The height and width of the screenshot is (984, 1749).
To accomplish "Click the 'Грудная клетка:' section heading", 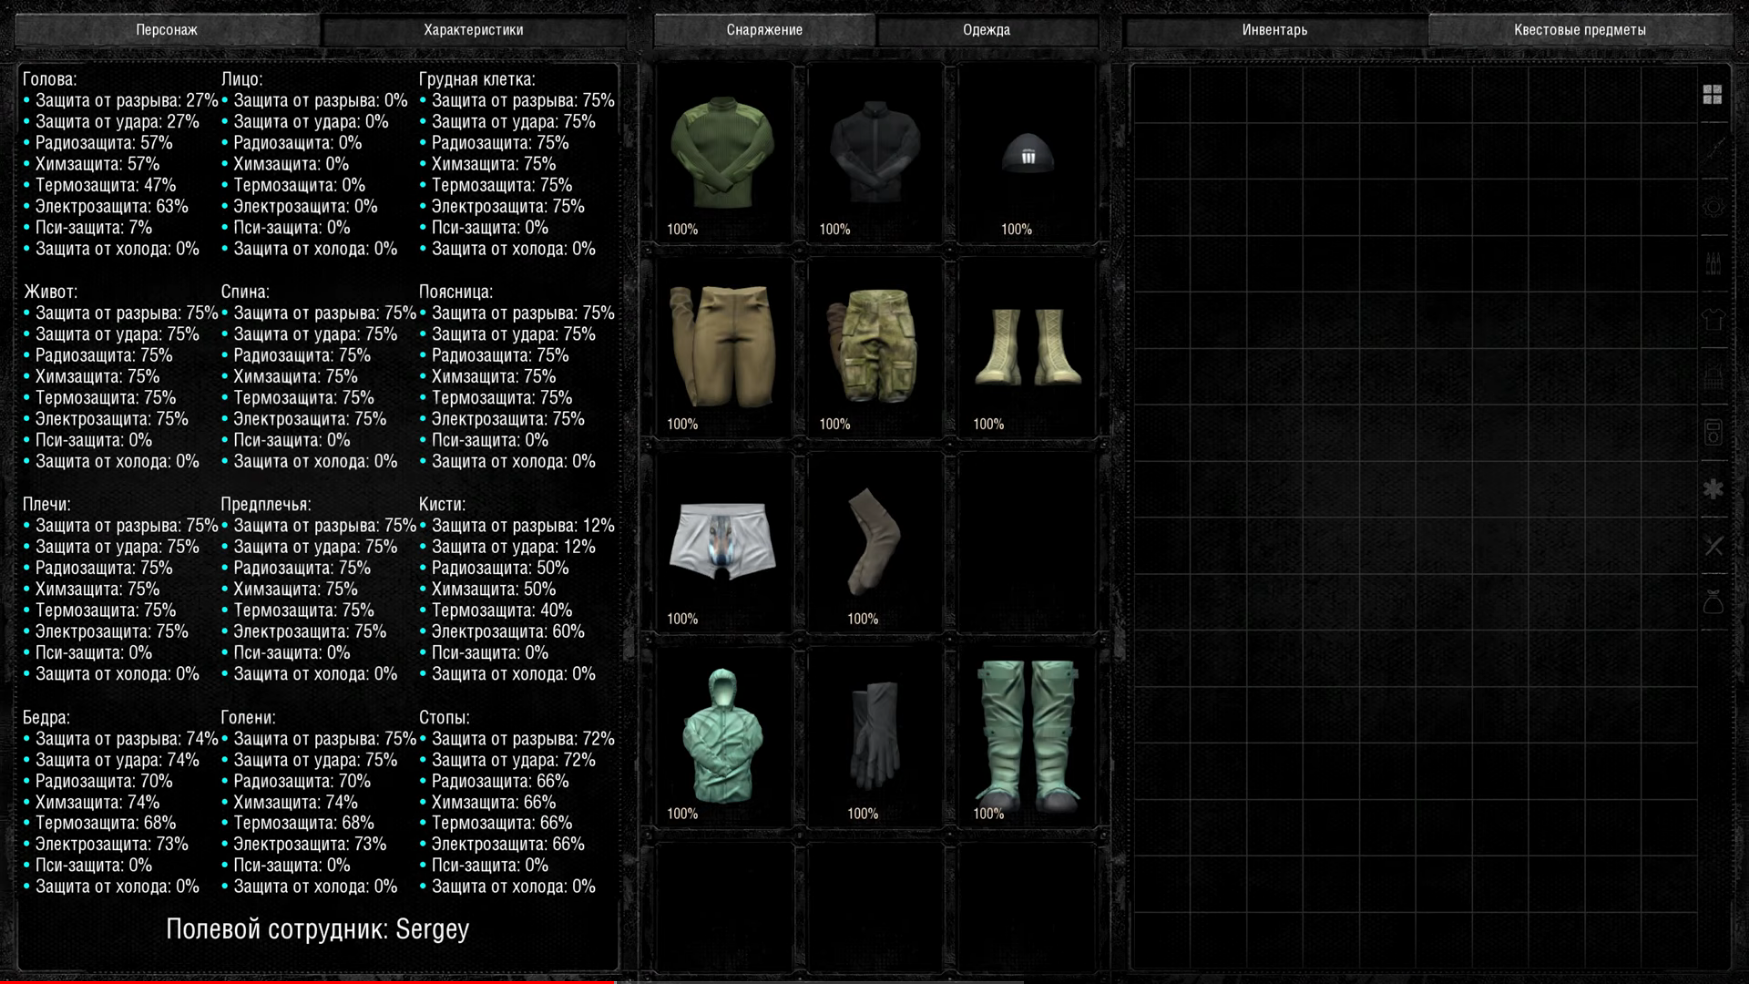I will pyautogui.click(x=477, y=79).
